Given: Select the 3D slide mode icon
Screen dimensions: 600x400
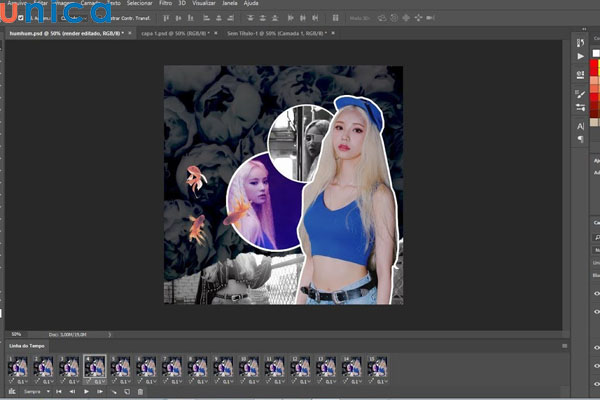Looking at the screenshot, I should pos(418,18).
